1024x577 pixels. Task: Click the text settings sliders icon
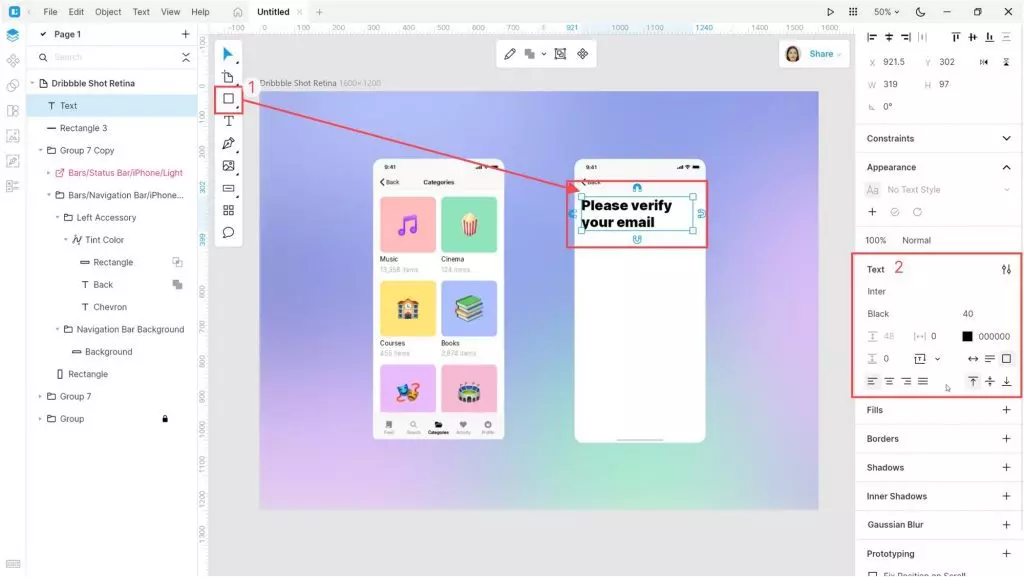point(1006,270)
